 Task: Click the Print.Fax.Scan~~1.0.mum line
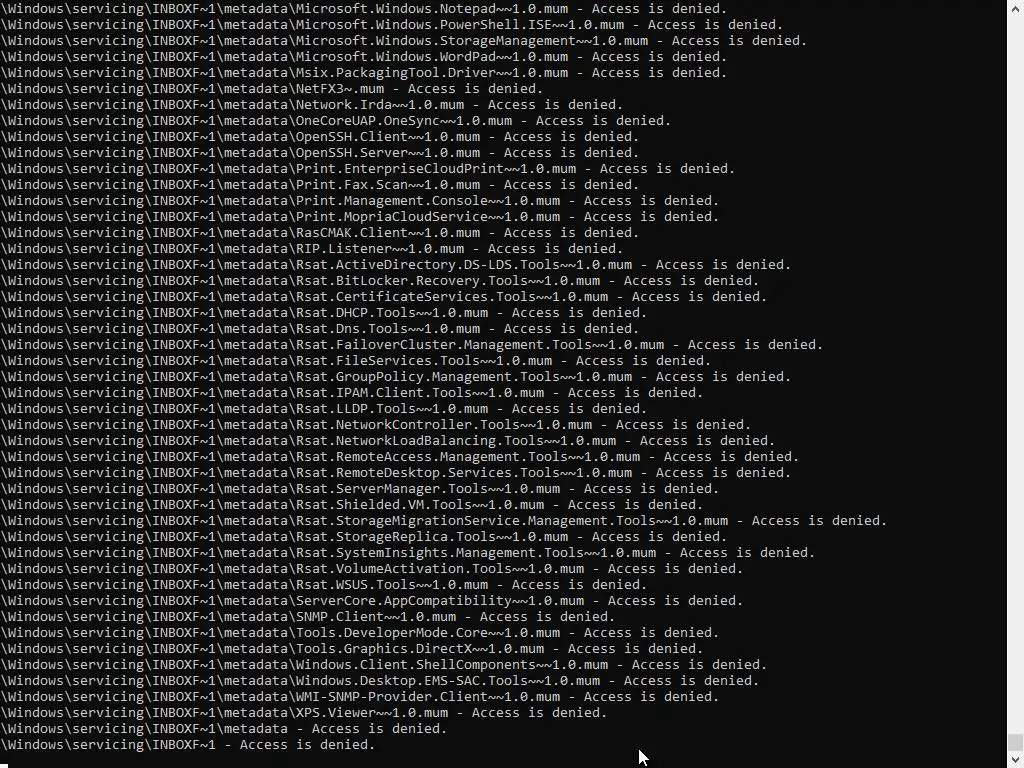coord(319,184)
